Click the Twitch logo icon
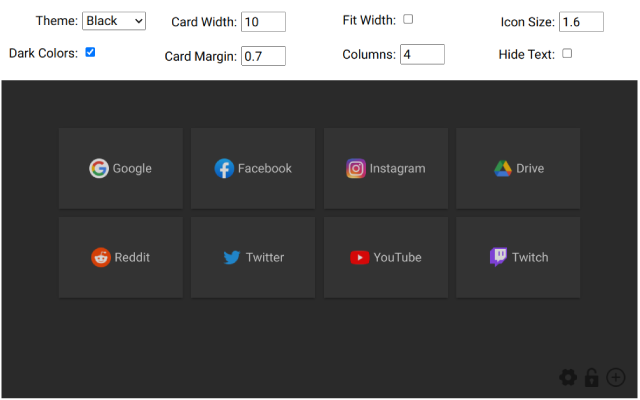The height and width of the screenshot is (400, 640). click(x=498, y=257)
